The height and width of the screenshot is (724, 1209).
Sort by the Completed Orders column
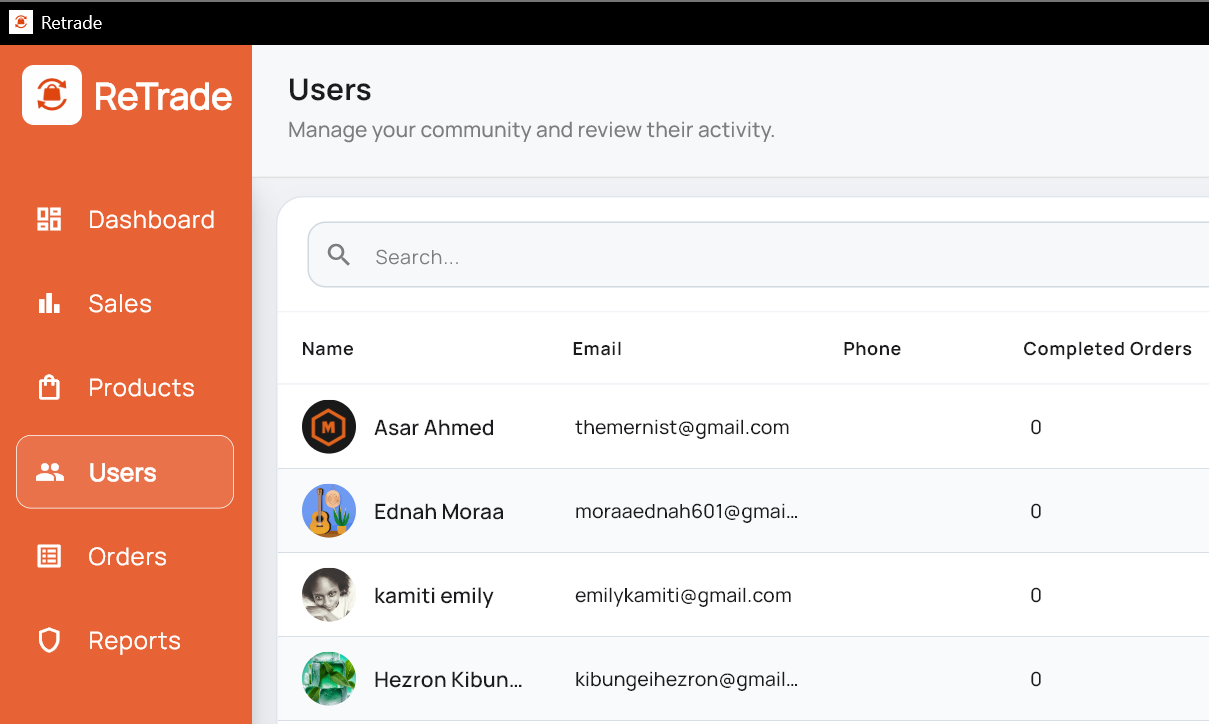(x=1107, y=348)
